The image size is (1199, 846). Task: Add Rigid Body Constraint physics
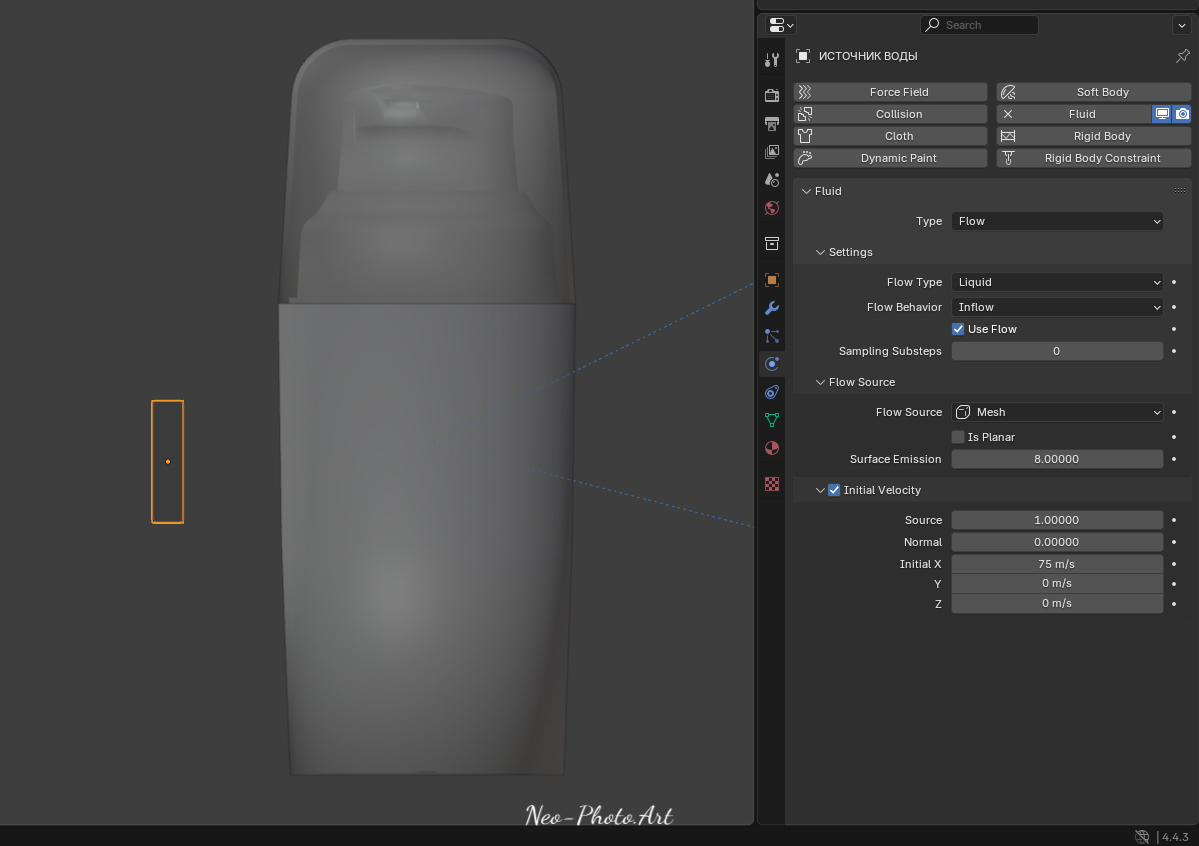(x=1093, y=158)
